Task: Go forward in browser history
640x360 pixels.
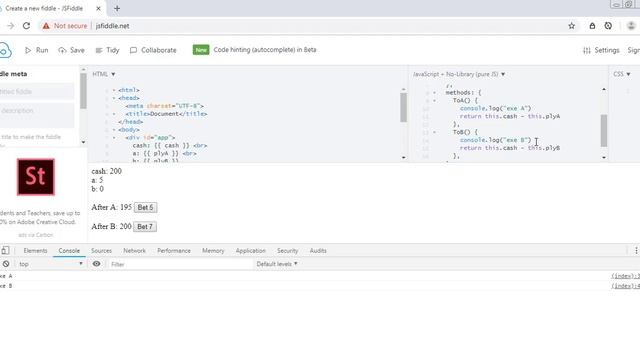Action: point(11,26)
